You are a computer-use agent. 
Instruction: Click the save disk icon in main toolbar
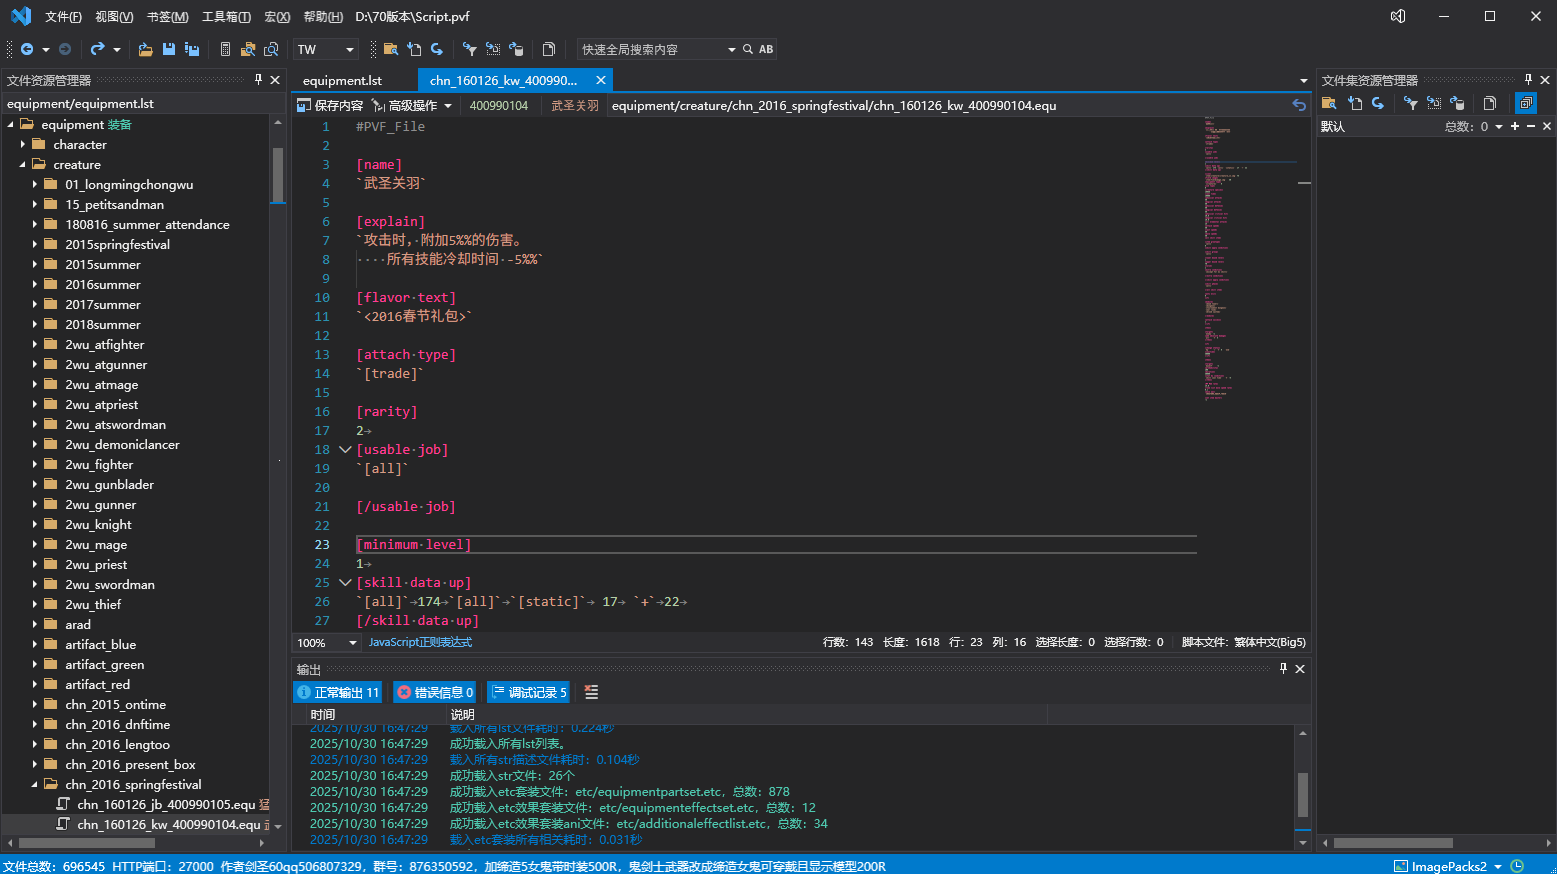coord(169,49)
